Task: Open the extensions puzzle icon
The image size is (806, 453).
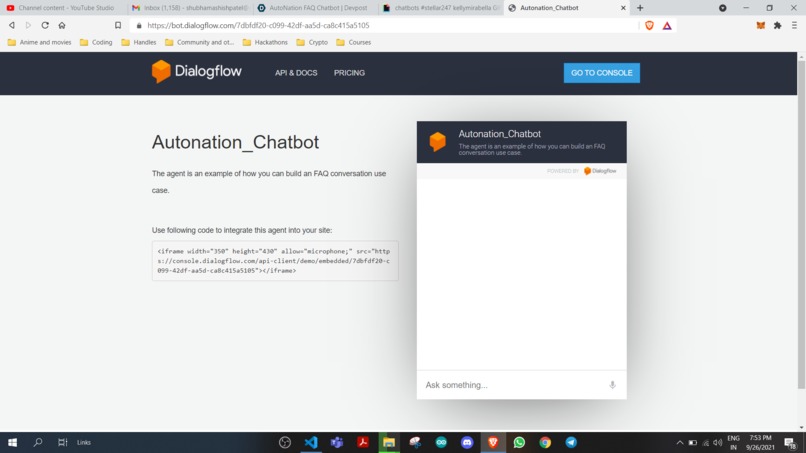Action: click(777, 25)
